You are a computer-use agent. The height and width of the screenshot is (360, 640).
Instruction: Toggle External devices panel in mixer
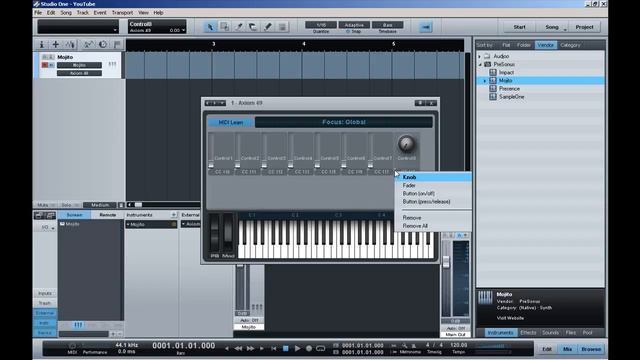[x=45, y=313]
